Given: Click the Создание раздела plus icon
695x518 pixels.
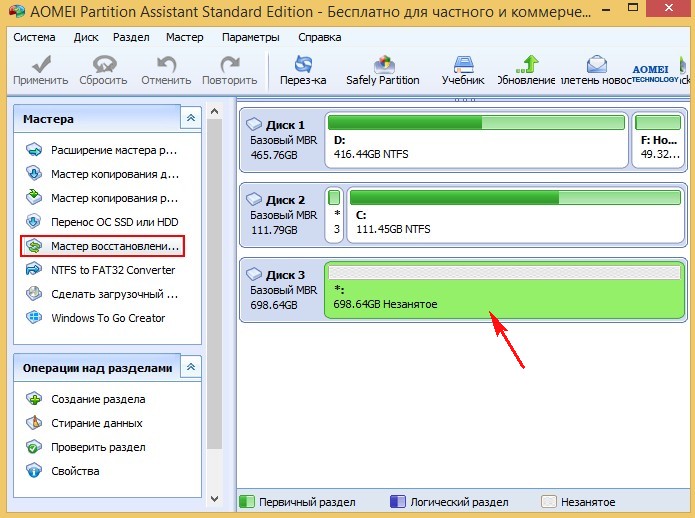Looking at the screenshot, I should [x=34, y=399].
